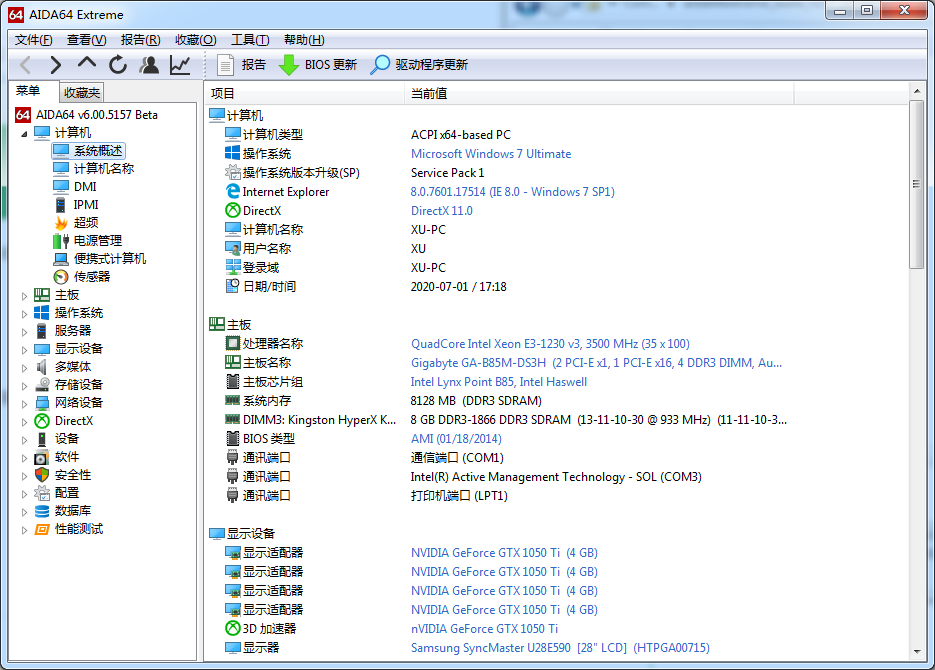Open the 工具(T) menu
This screenshot has height=670, width=935.
click(x=249, y=40)
